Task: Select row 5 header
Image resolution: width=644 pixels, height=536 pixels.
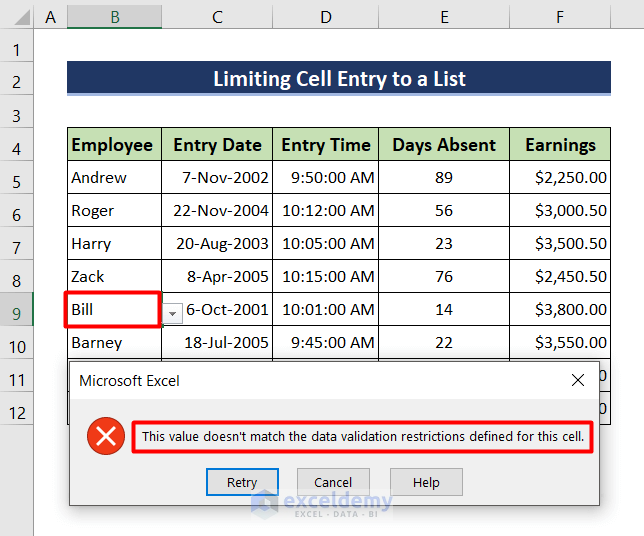Action: tap(17, 179)
